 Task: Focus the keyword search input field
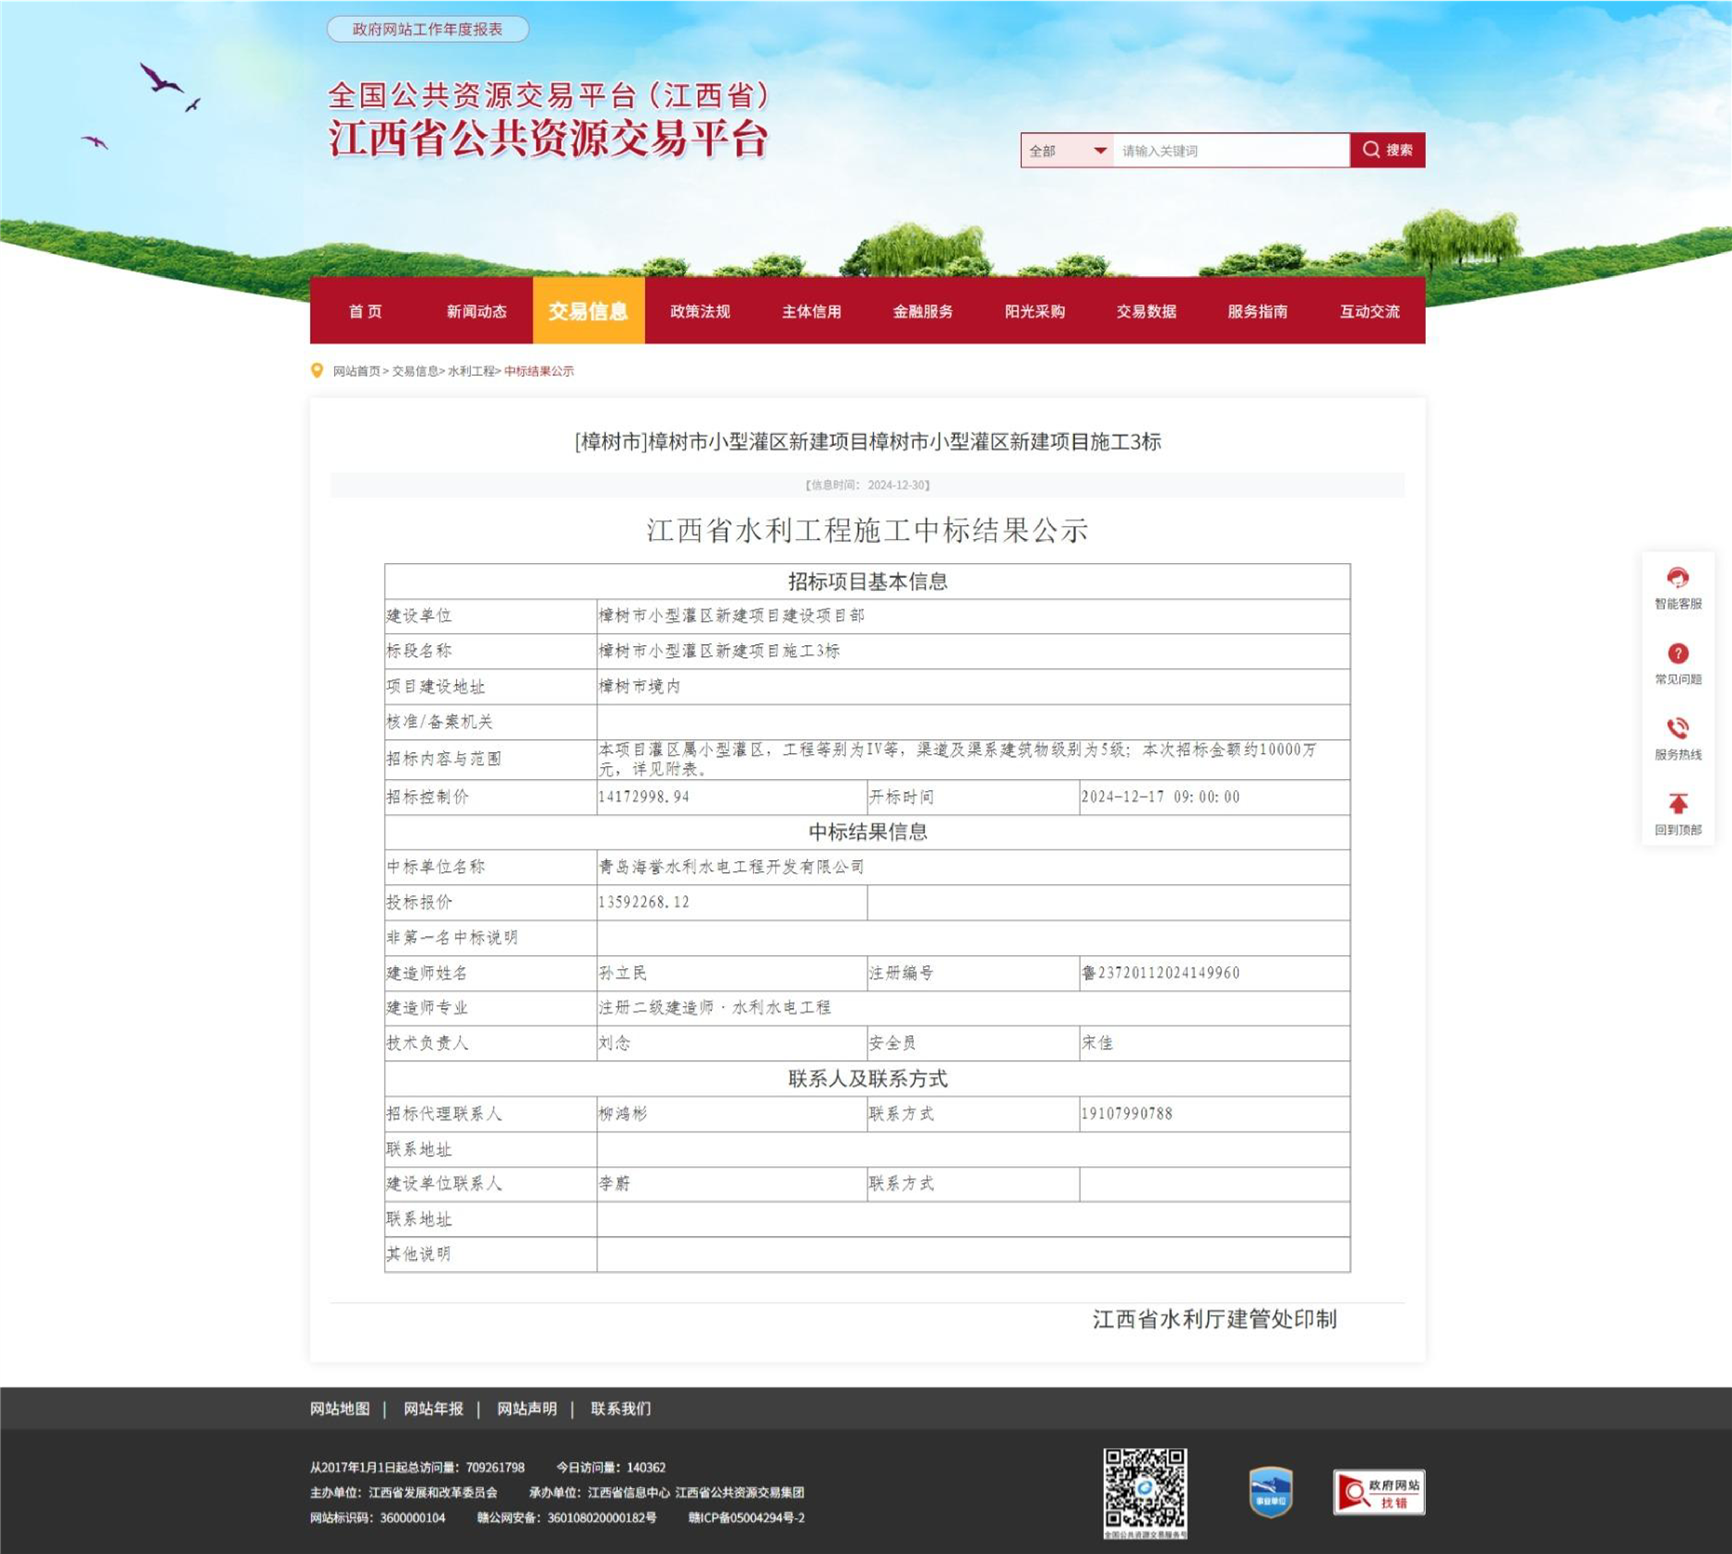pyautogui.click(x=1230, y=151)
